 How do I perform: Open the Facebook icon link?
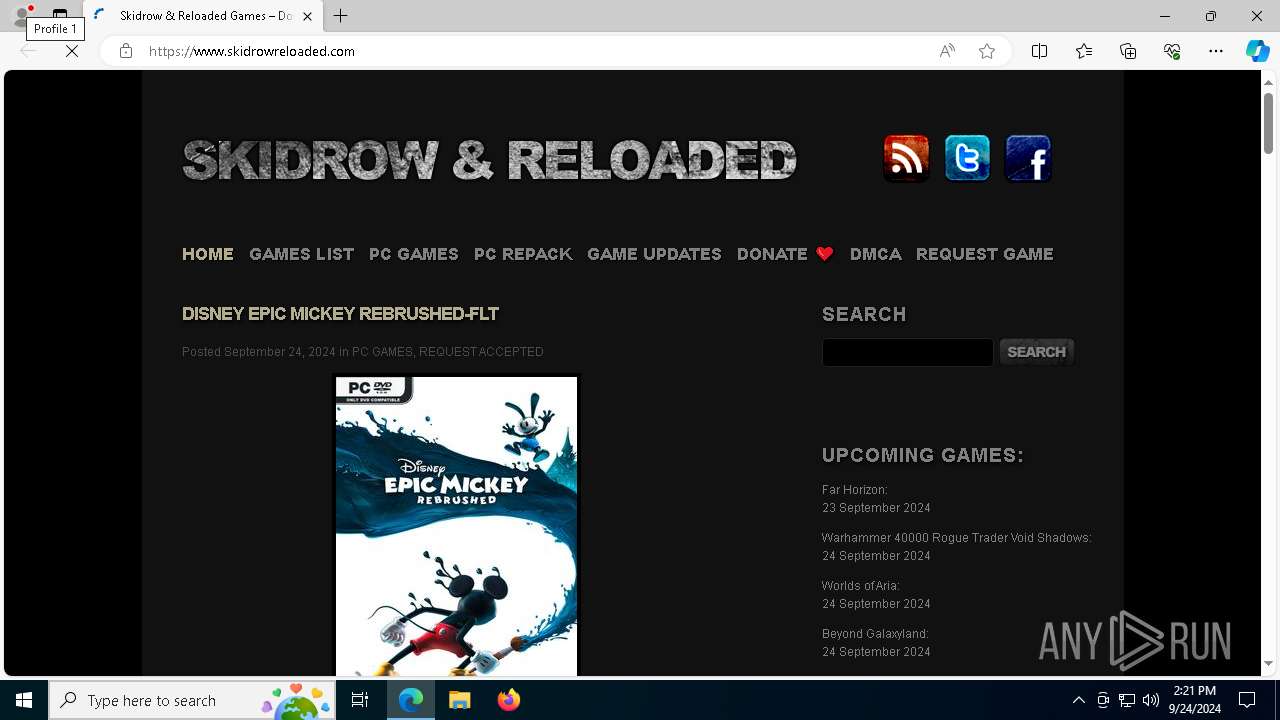pyautogui.click(x=1028, y=158)
